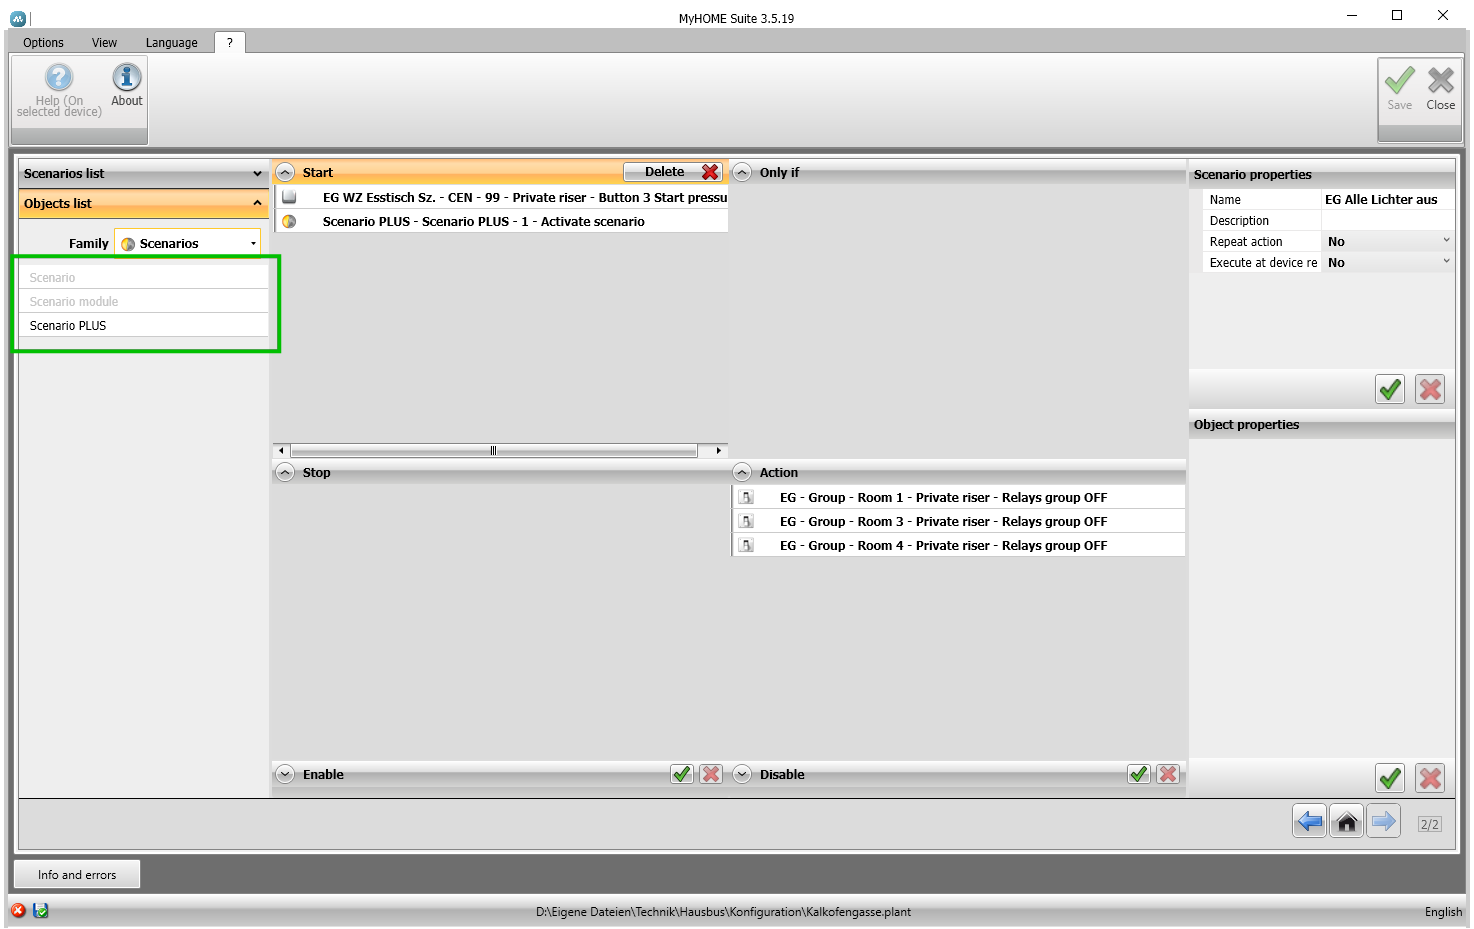
Task: Open the Options menu
Action: point(43,43)
